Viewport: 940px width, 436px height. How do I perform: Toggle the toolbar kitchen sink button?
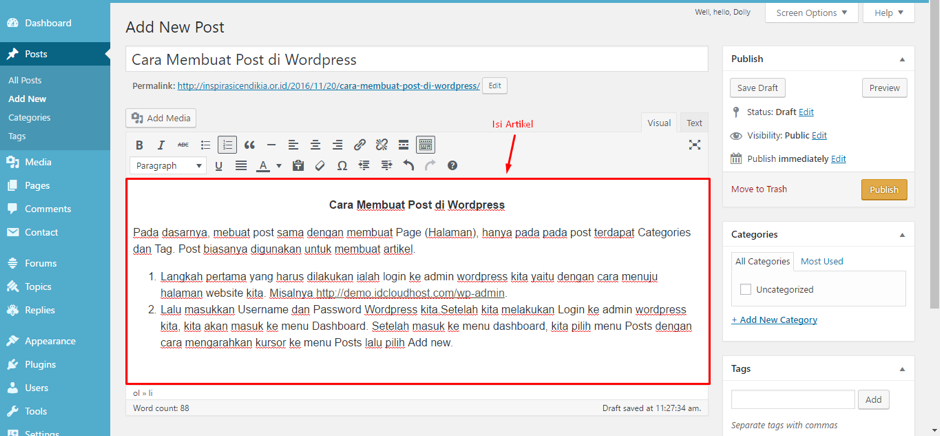click(426, 145)
